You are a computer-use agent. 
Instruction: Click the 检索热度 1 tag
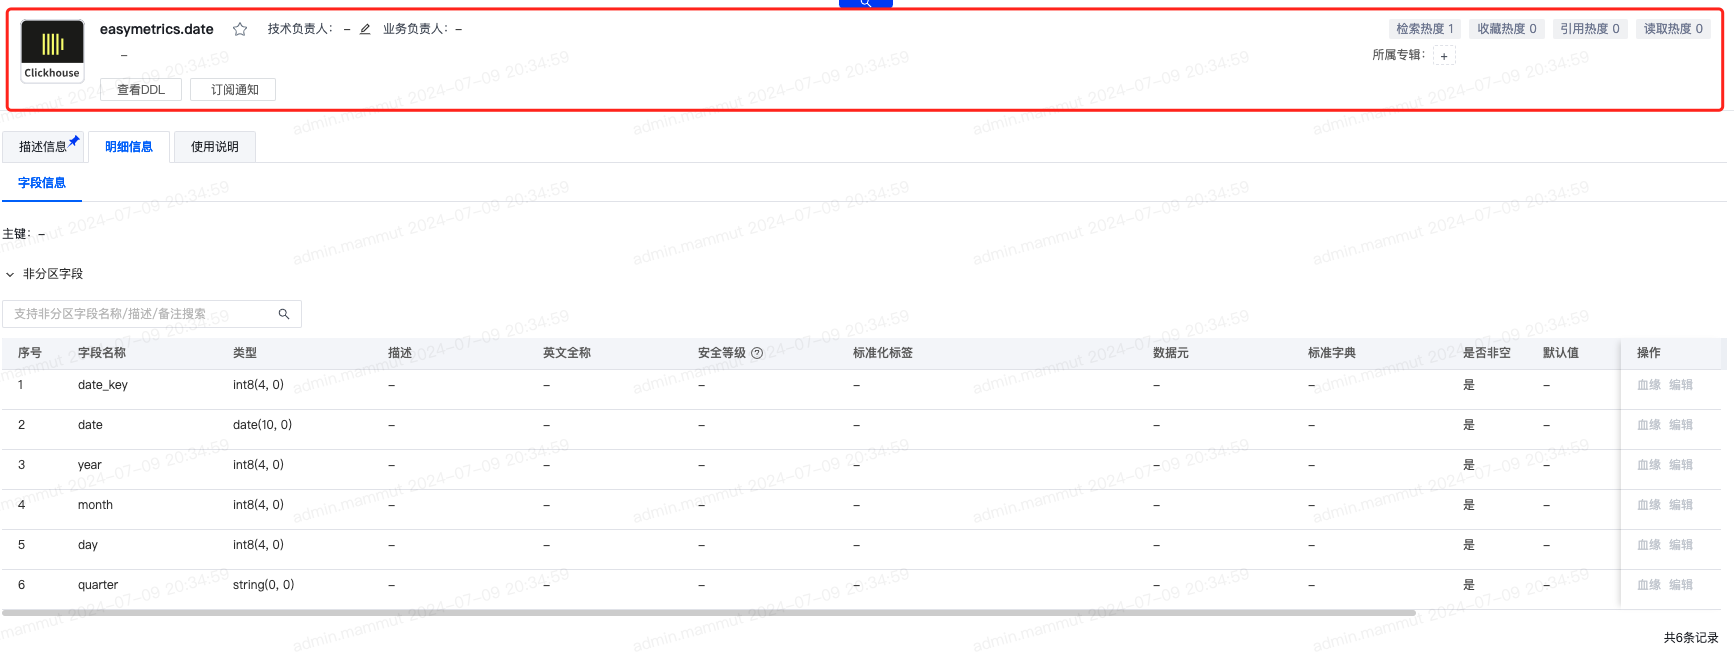[x=1425, y=29]
